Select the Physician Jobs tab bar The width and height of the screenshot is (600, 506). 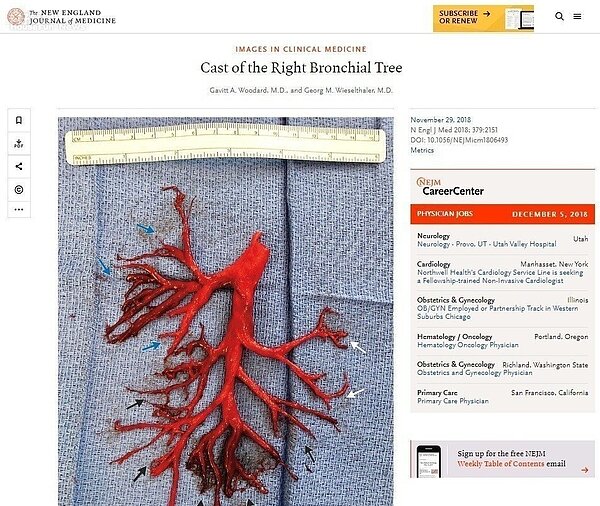(x=502, y=214)
